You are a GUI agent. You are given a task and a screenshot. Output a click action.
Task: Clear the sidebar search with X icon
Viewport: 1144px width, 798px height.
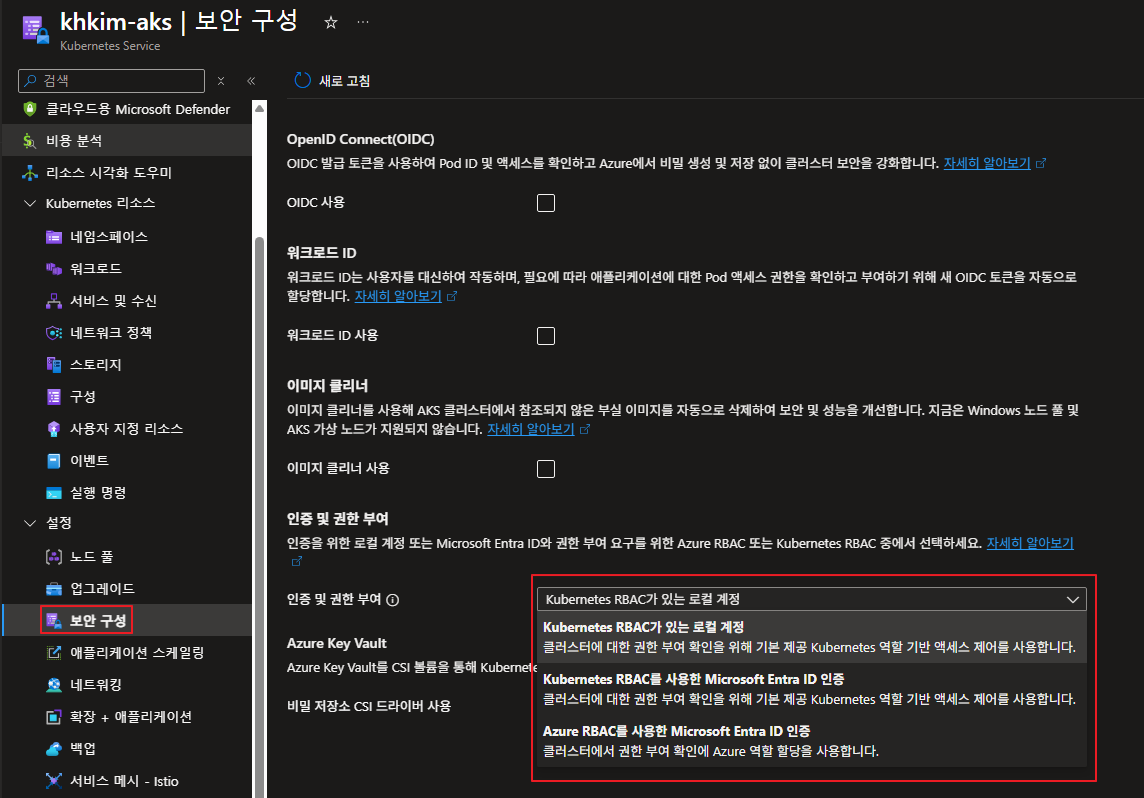click(x=221, y=81)
